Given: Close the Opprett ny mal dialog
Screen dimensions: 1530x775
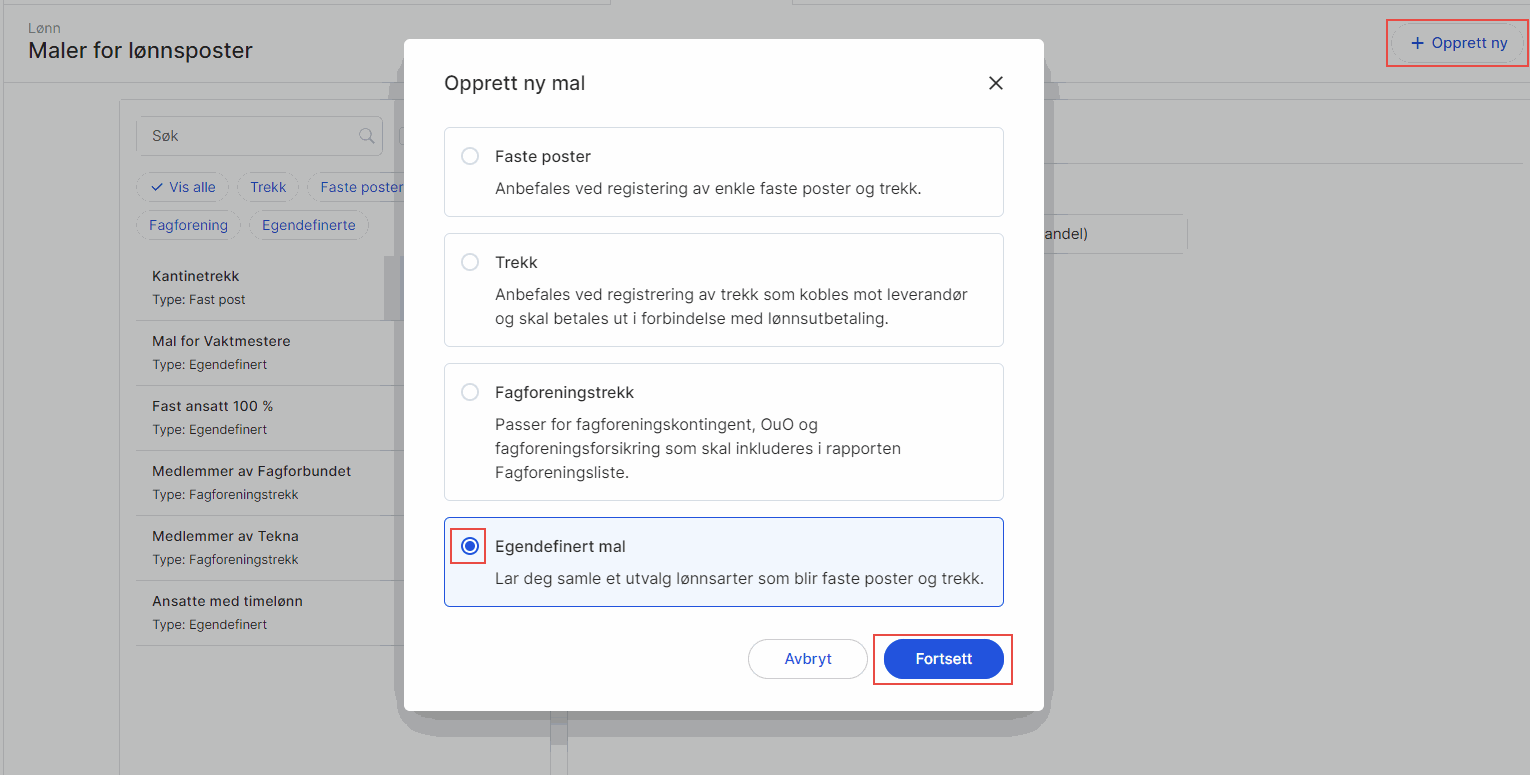Looking at the screenshot, I should [996, 83].
